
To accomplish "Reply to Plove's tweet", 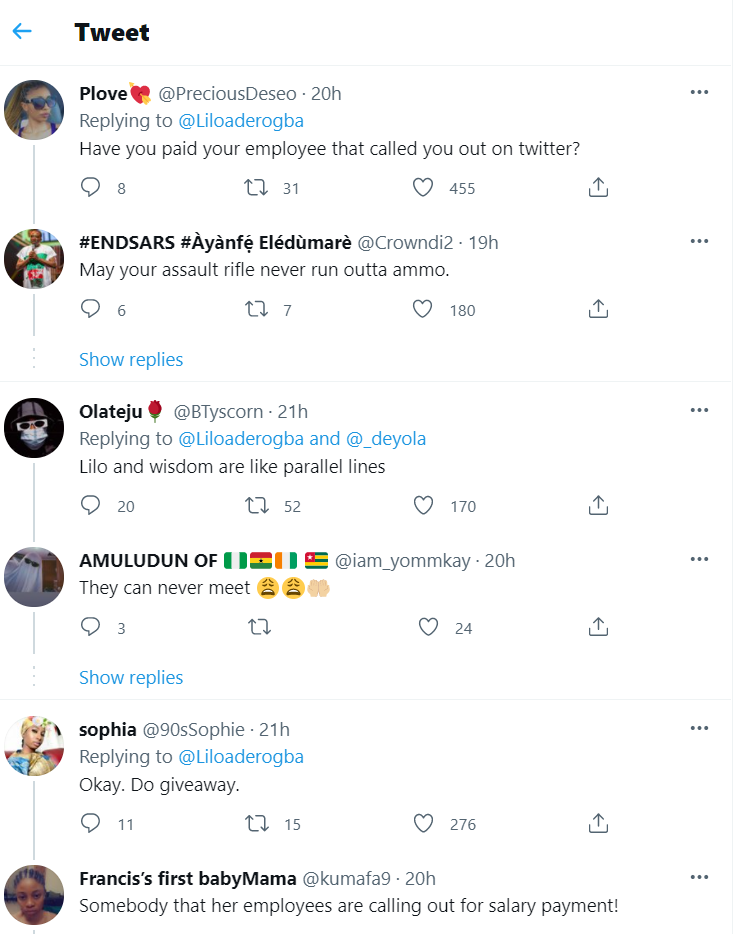I will point(91,187).
